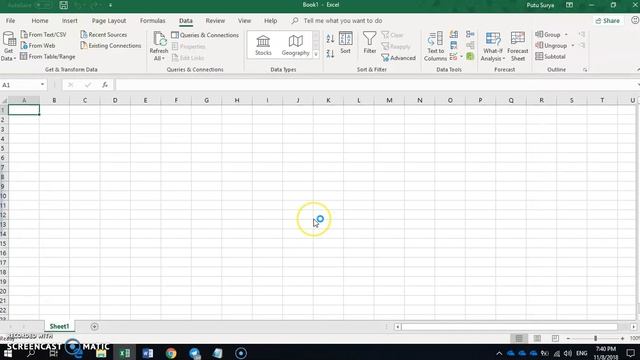Open Recent Sources
Screen dimensions: 640x360
click(x=104, y=35)
